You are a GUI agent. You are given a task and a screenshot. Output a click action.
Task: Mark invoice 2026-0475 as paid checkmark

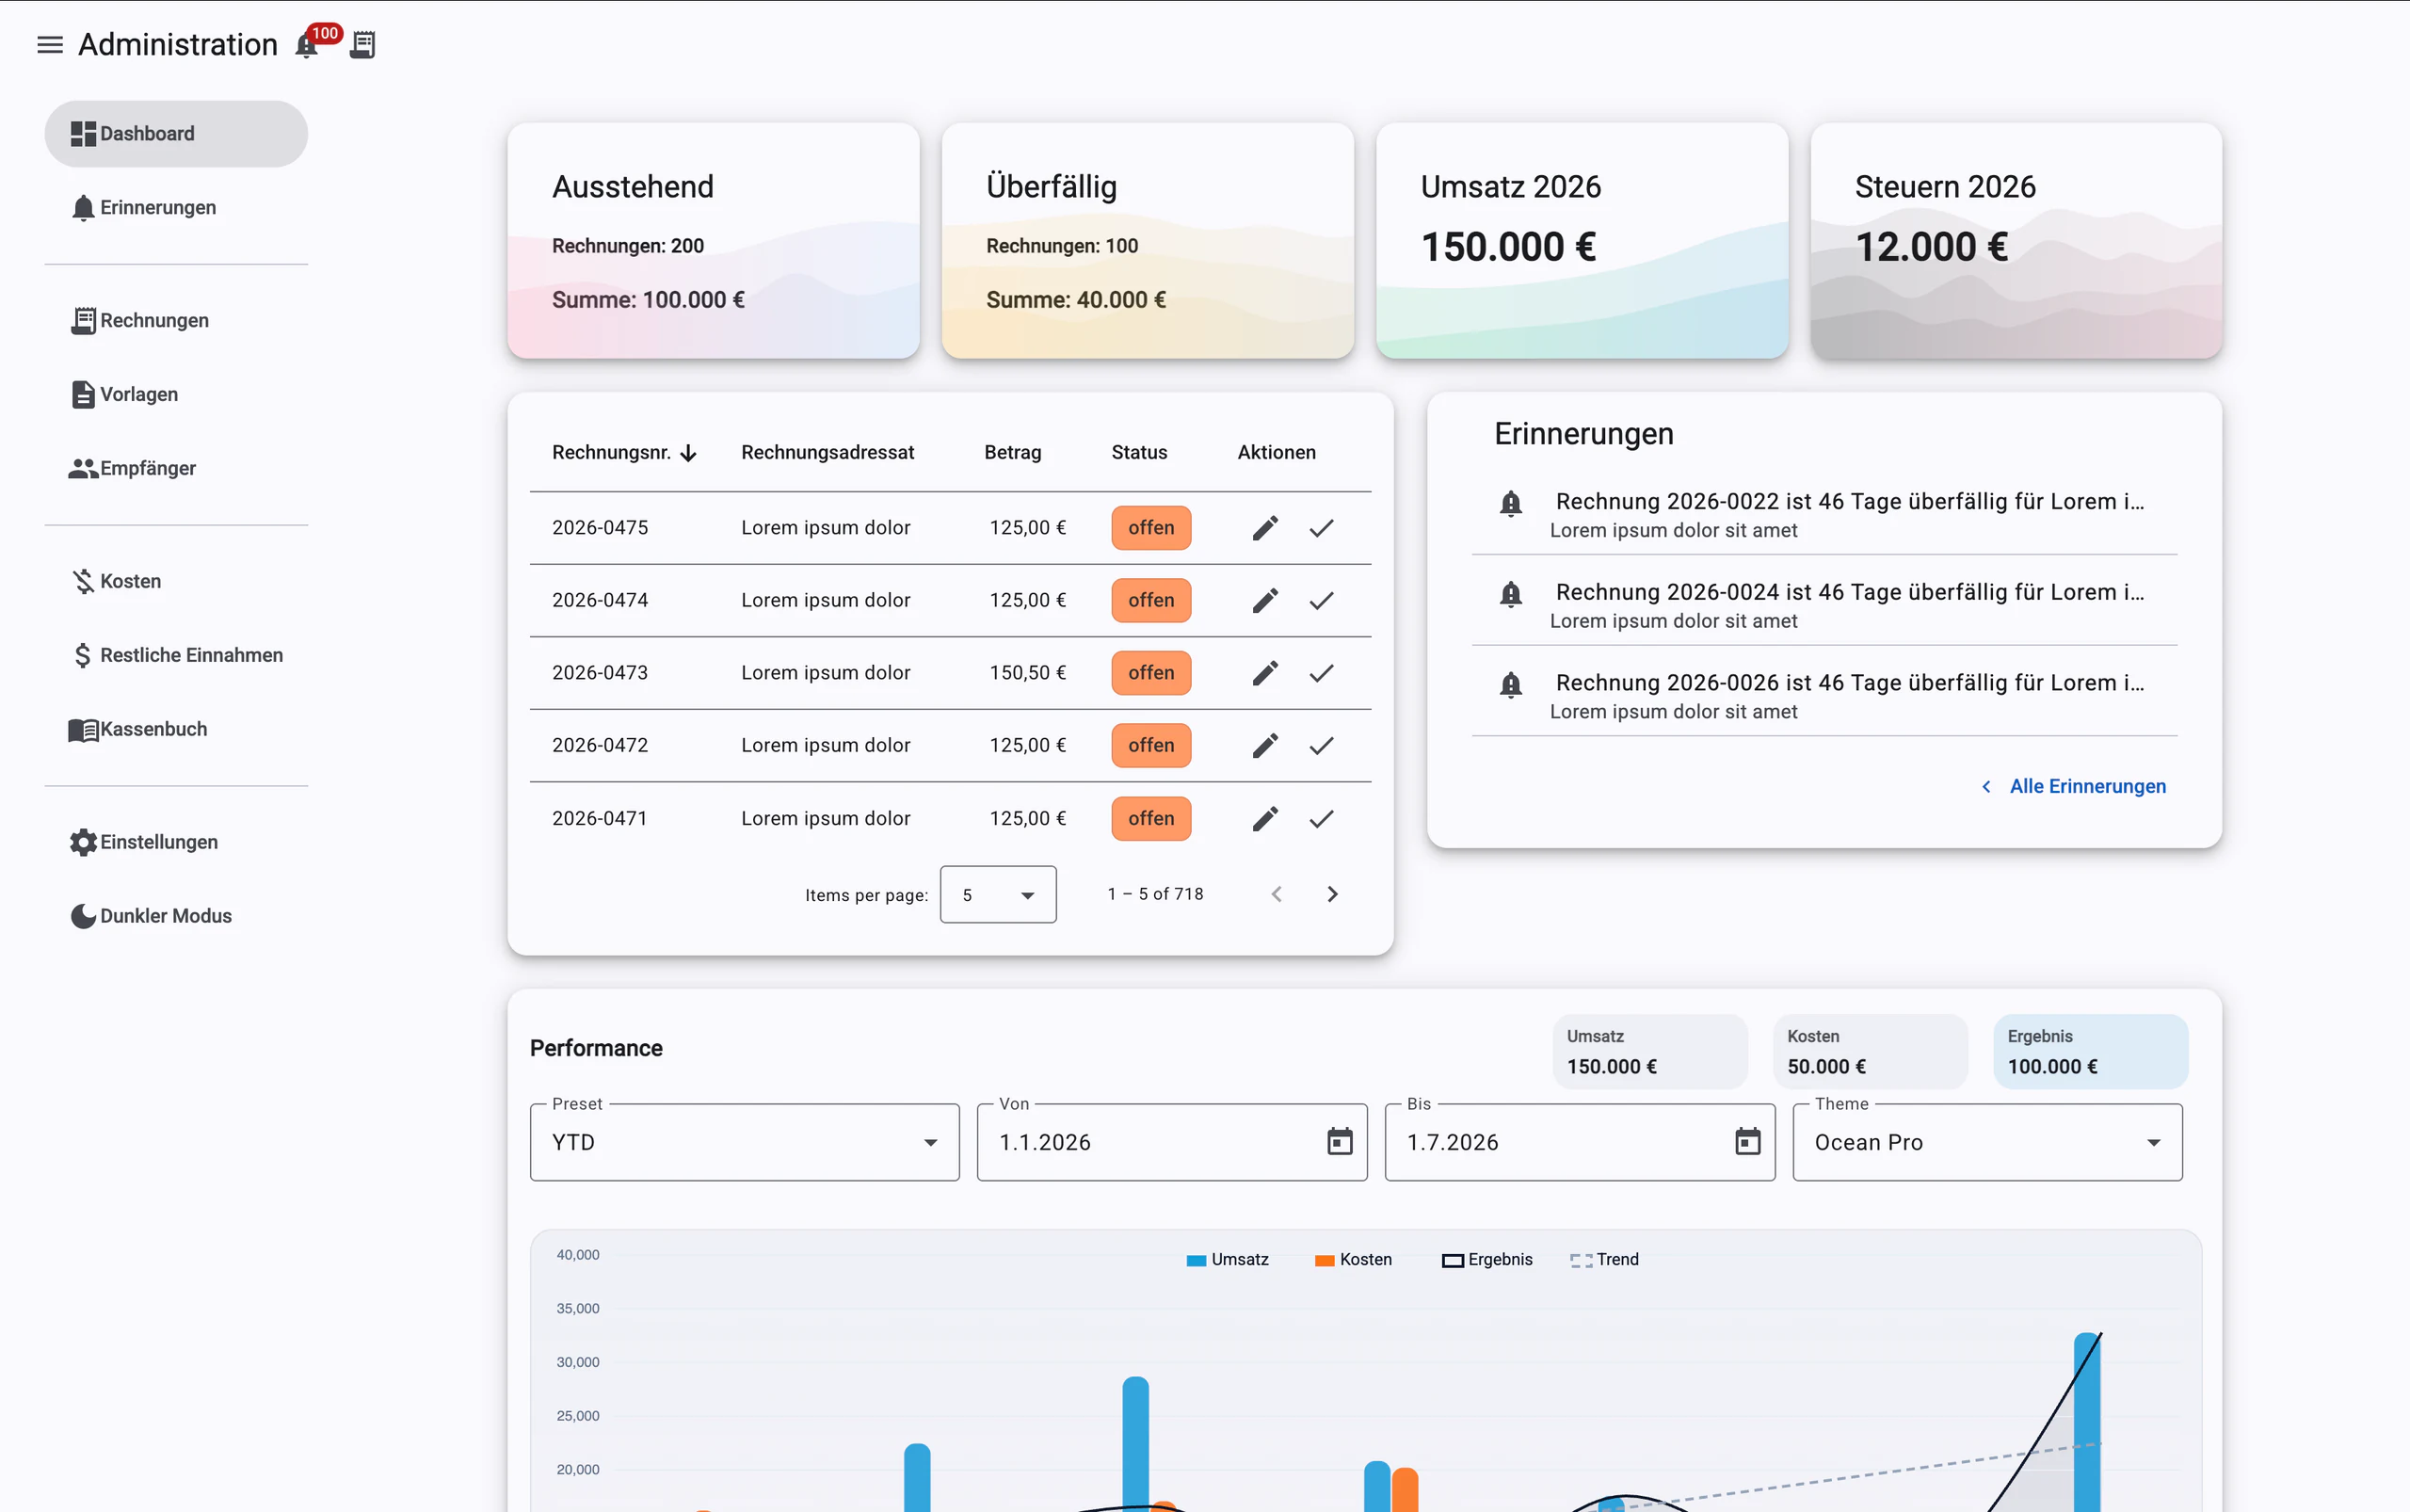(1321, 528)
